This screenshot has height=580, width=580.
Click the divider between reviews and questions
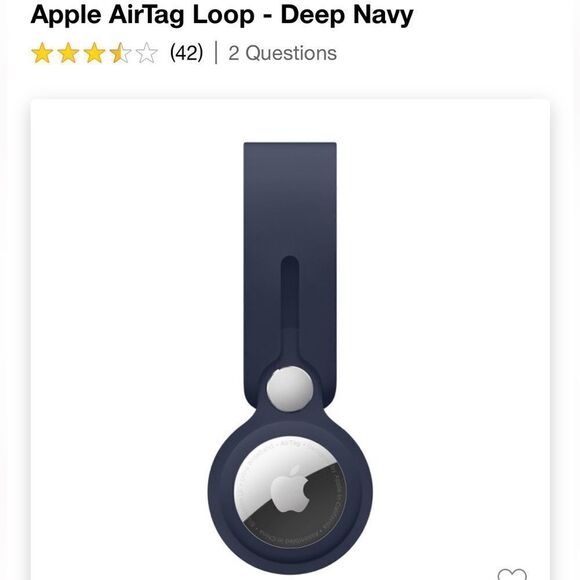coord(216,53)
